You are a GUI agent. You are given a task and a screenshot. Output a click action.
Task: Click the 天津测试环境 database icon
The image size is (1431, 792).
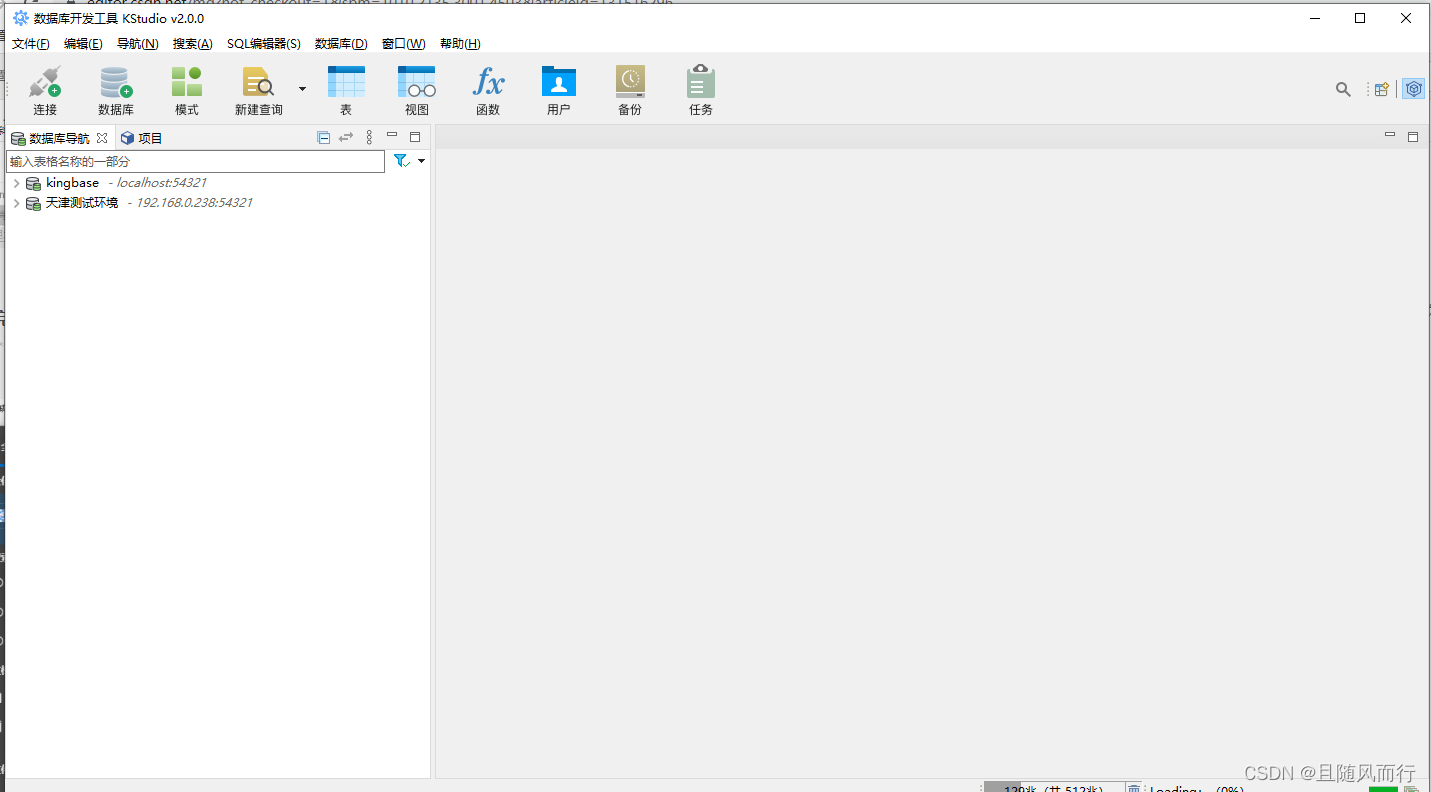pyautogui.click(x=33, y=204)
